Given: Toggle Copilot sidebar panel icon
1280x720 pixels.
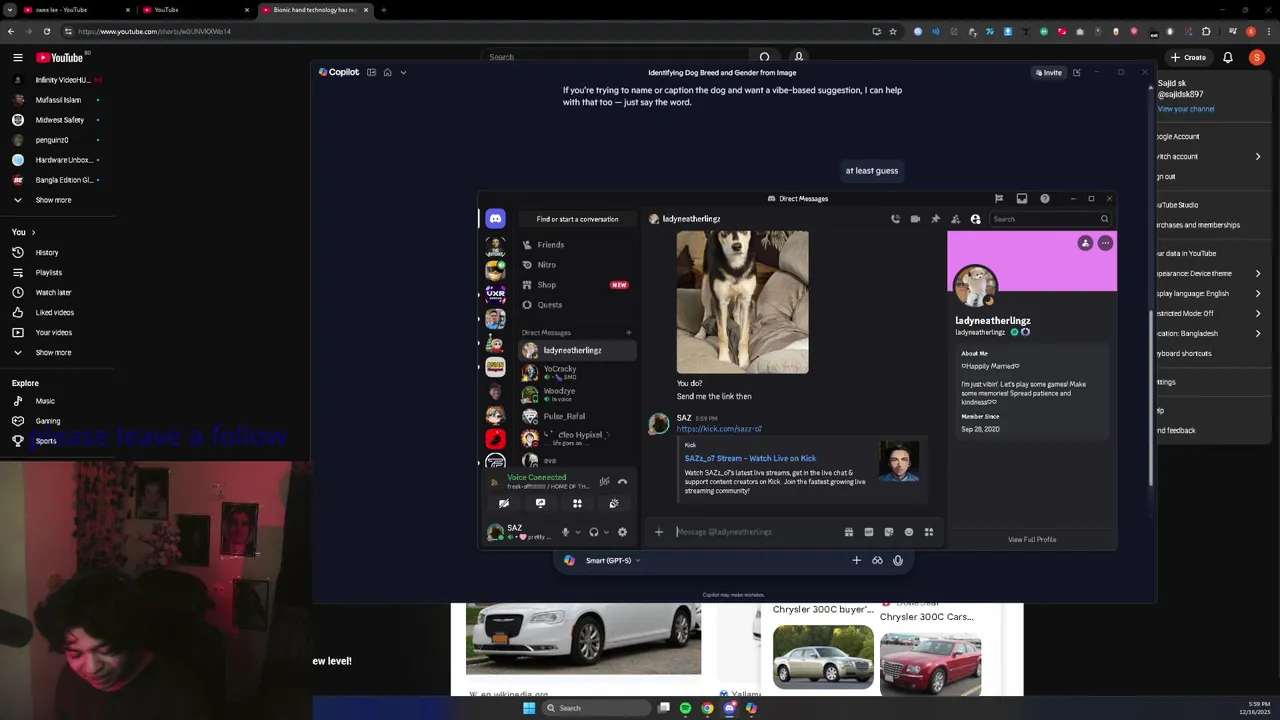Looking at the screenshot, I should [x=371, y=72].
